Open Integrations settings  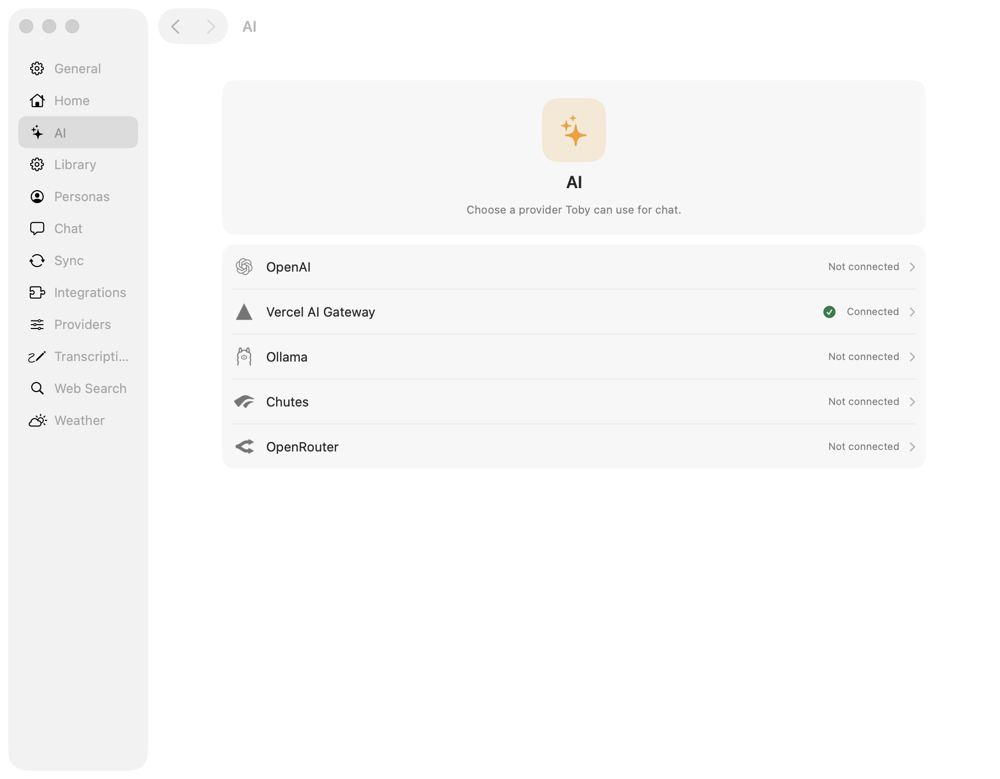(x=78, y=292)
